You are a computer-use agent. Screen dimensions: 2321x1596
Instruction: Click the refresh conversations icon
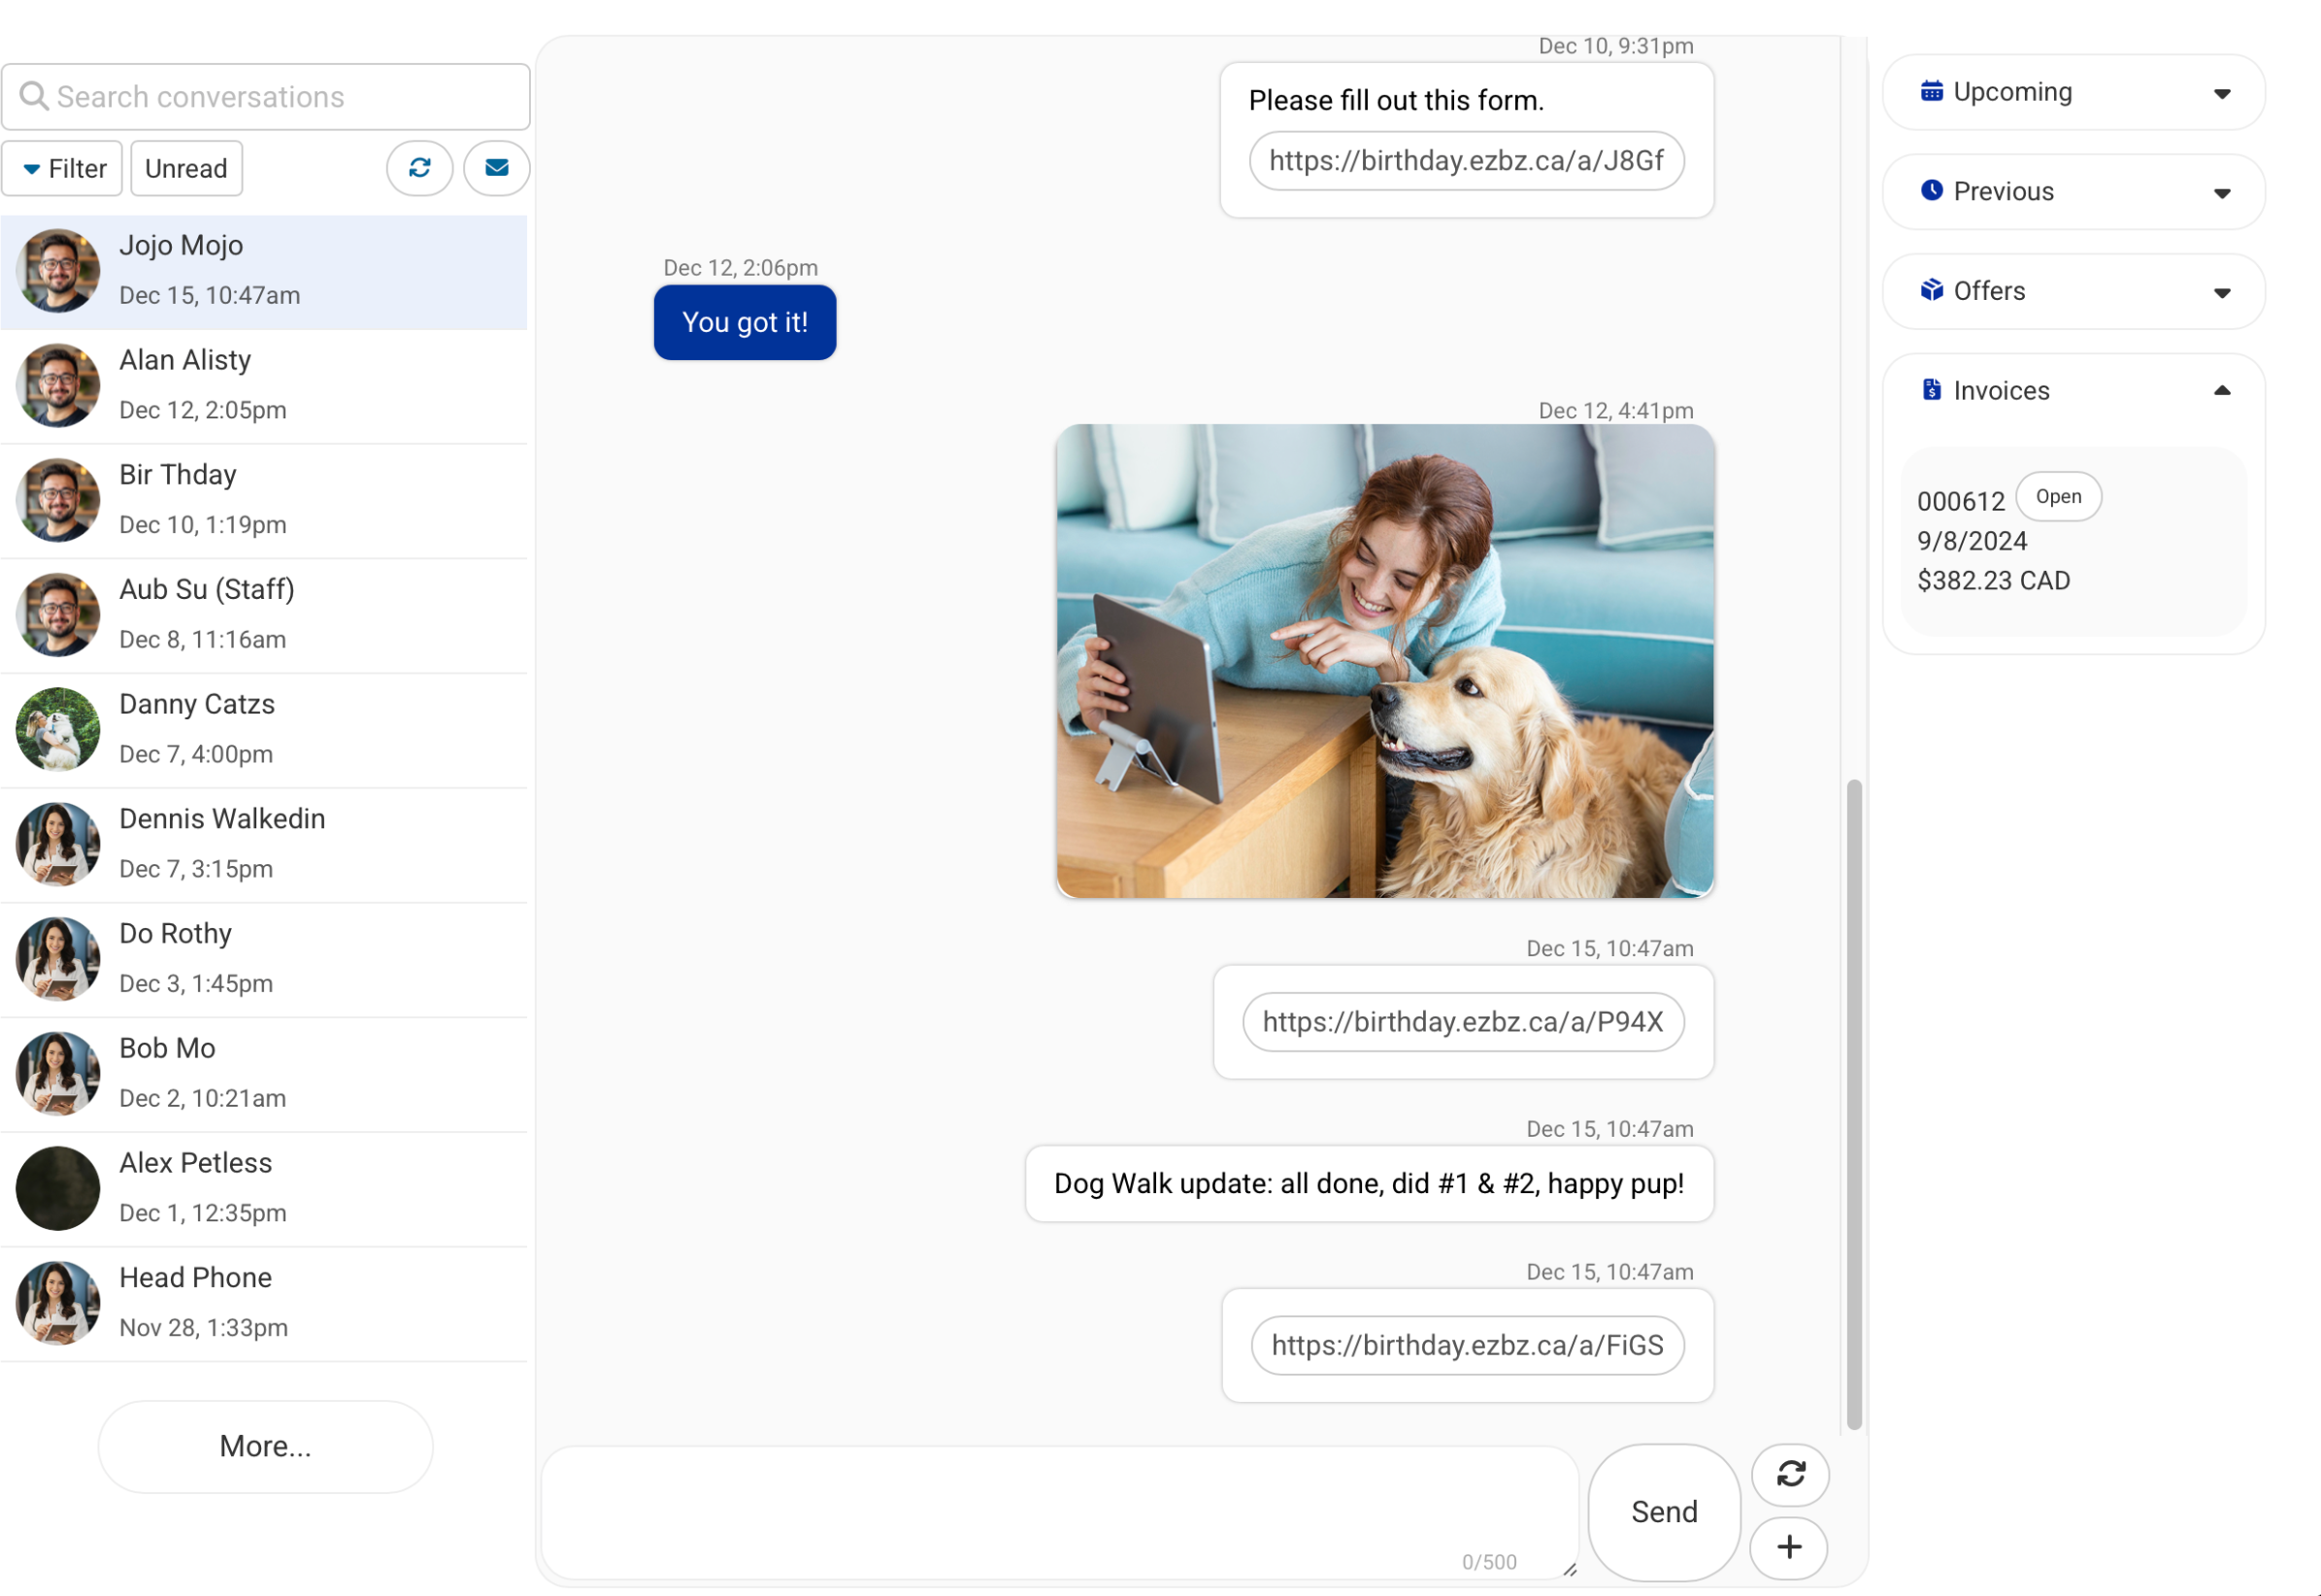419,168
